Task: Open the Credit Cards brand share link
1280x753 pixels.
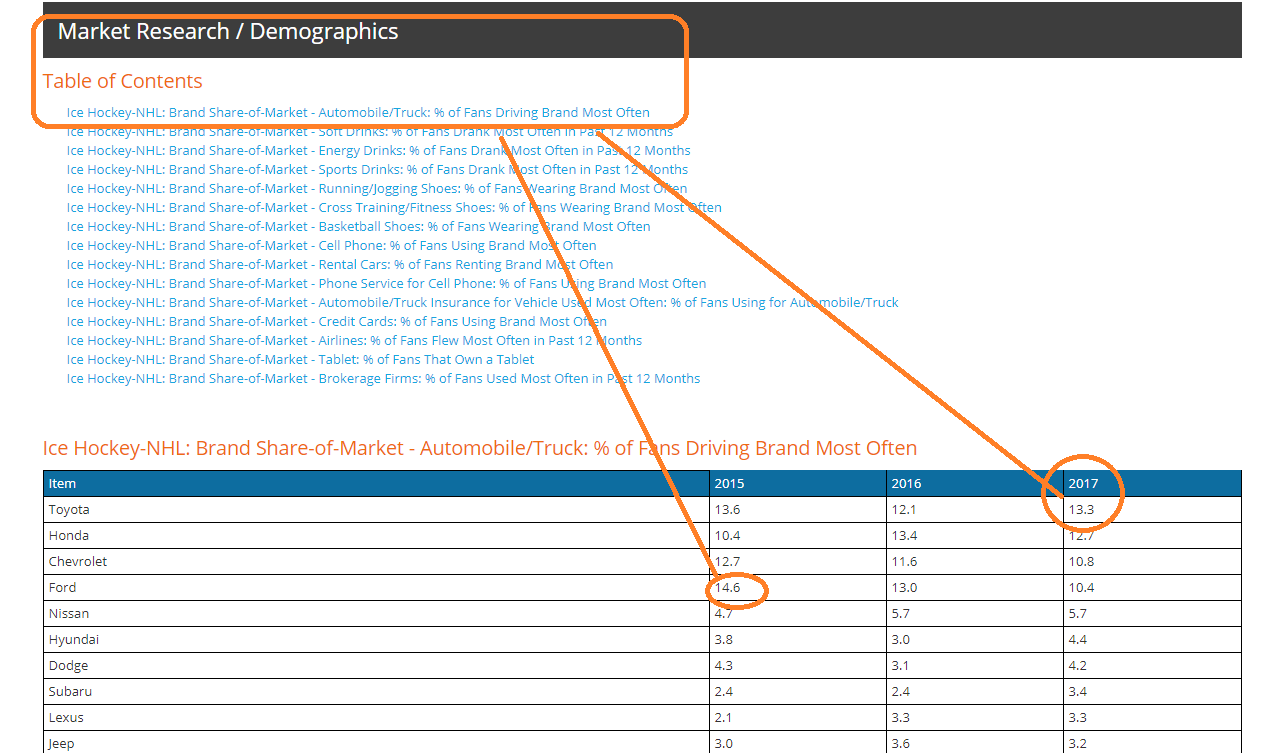Action: [337, 322]
